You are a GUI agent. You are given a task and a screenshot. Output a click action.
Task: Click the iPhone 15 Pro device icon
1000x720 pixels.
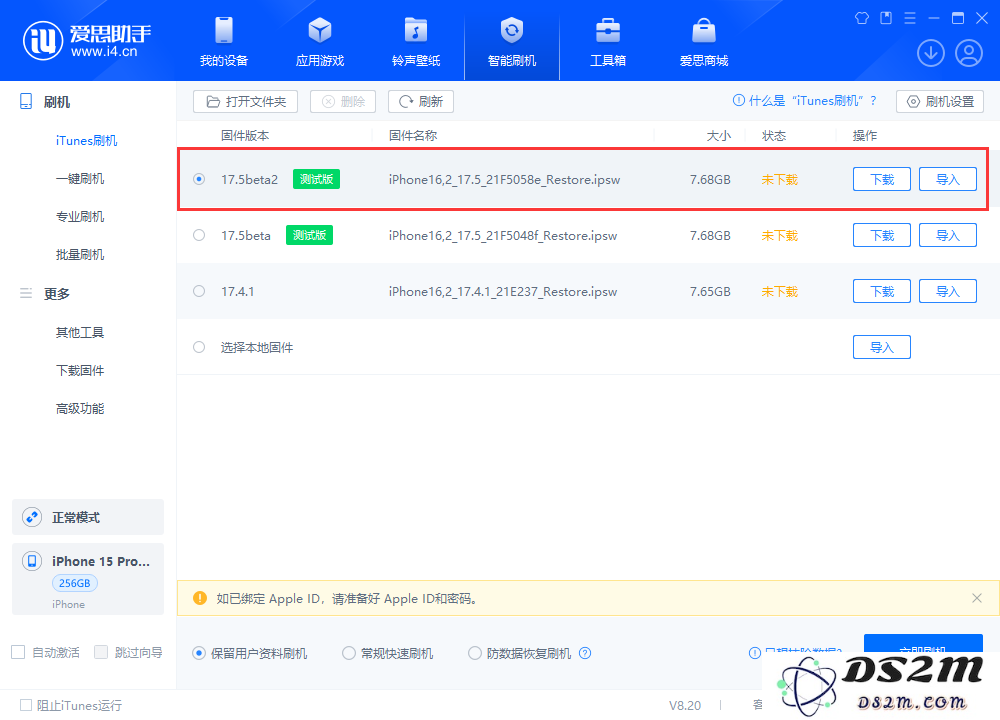tap(32, 561)
